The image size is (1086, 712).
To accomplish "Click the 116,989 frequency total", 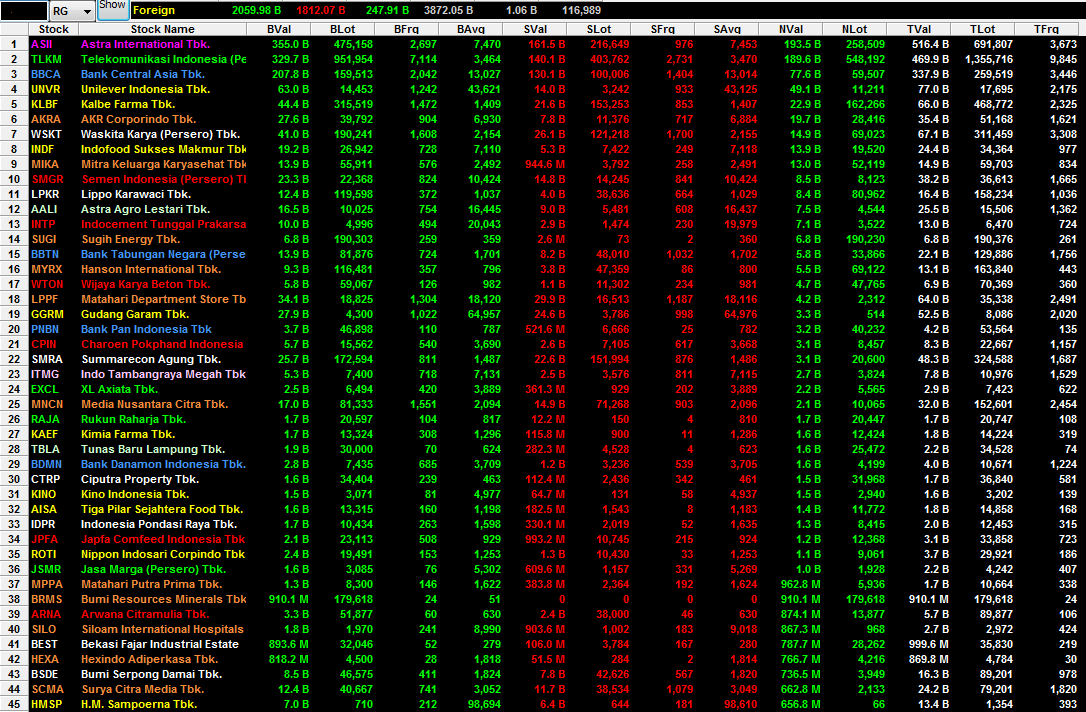I will pos(581,10).
